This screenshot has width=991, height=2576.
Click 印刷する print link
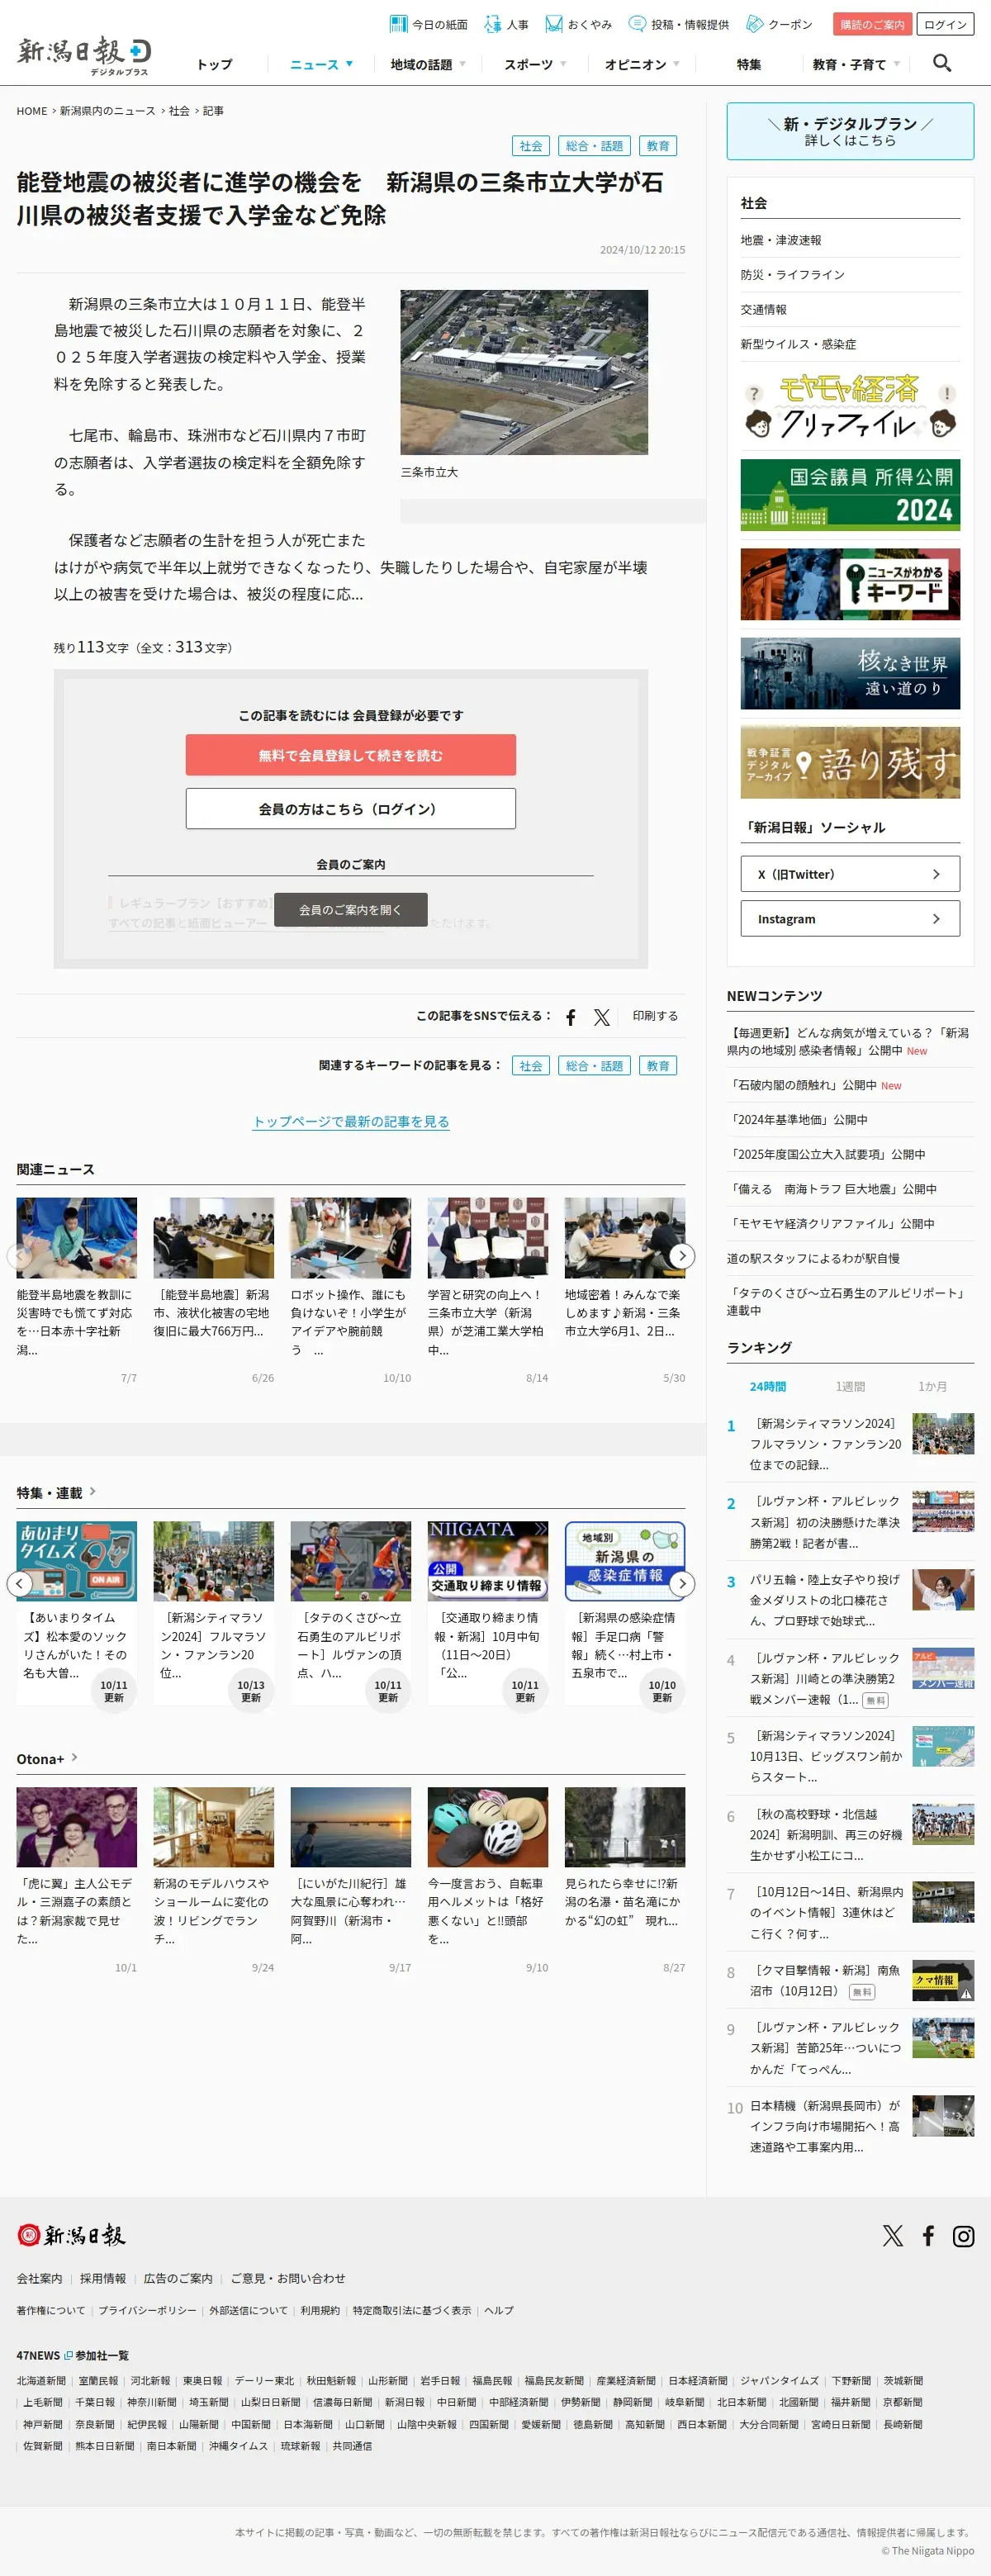click(x=655, y=1016)
